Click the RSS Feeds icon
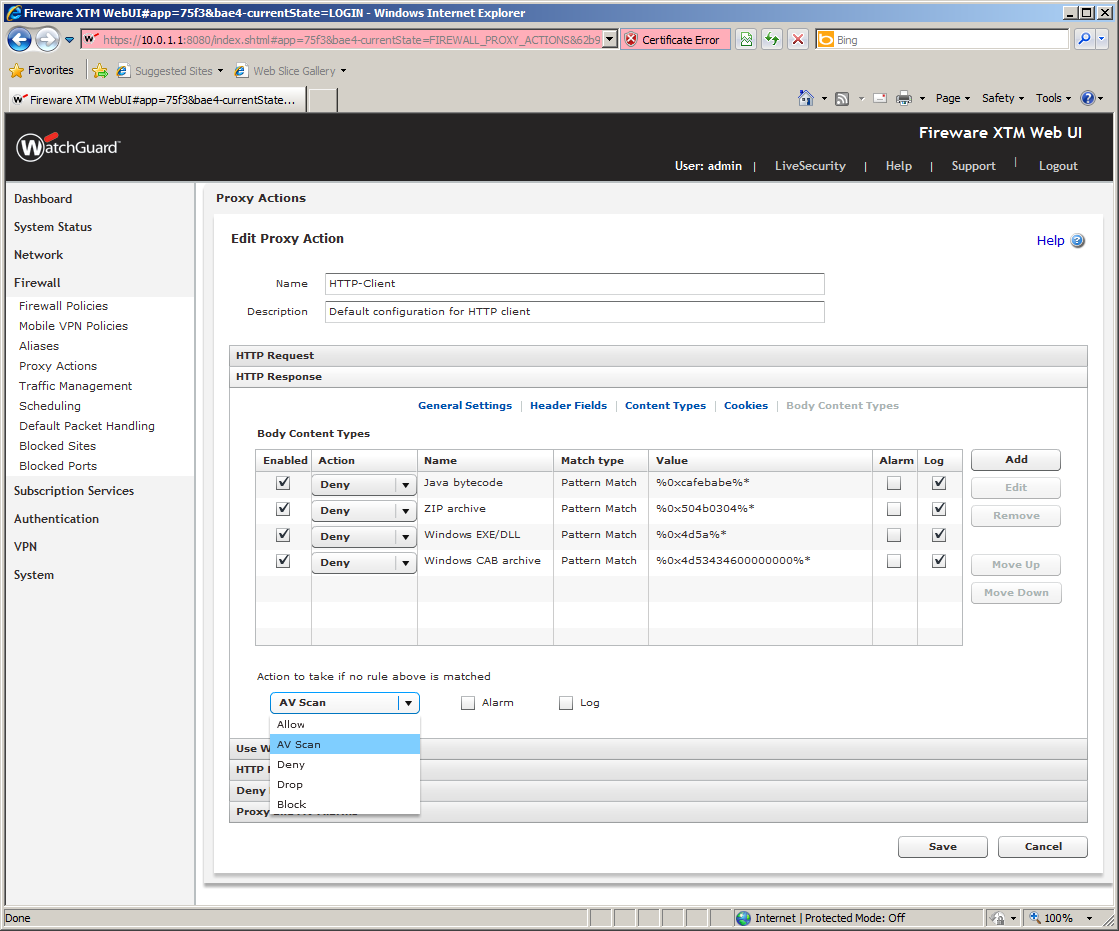The image size is (1119, 931). [x=842, y=98]
